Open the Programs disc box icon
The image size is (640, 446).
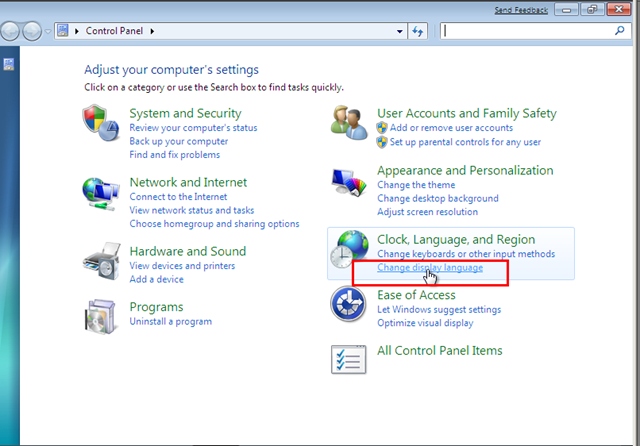[x=100, y=317]
